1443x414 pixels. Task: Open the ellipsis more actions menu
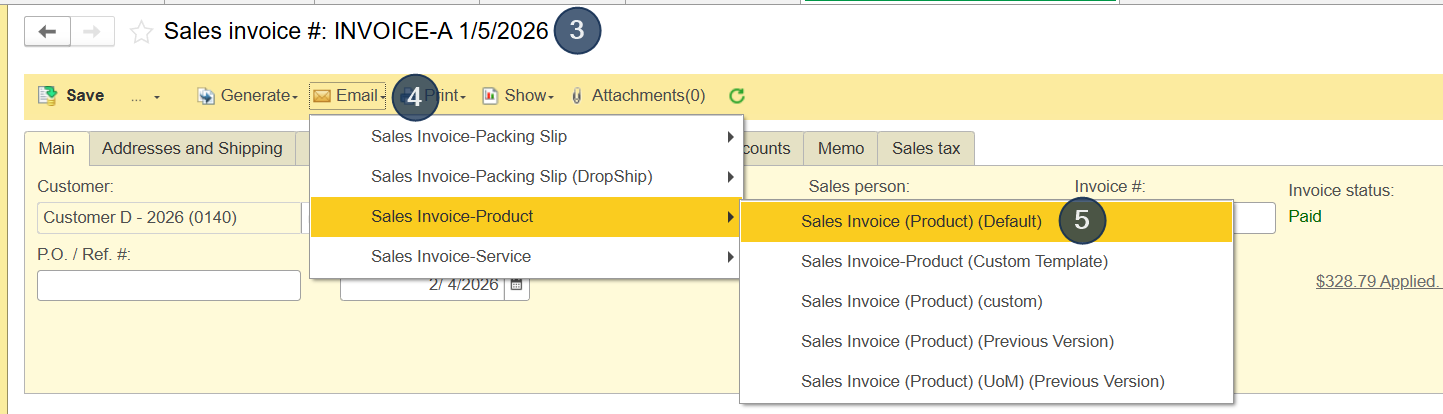tap(144, 97)
